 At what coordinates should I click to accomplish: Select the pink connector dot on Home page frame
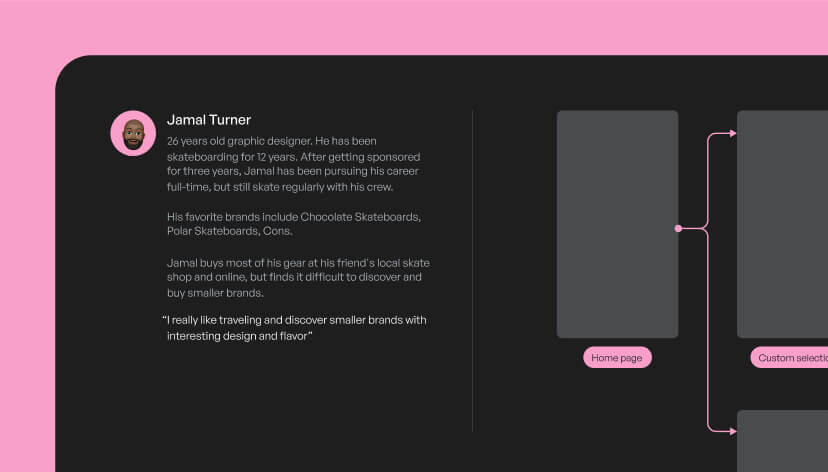[678, 229]
